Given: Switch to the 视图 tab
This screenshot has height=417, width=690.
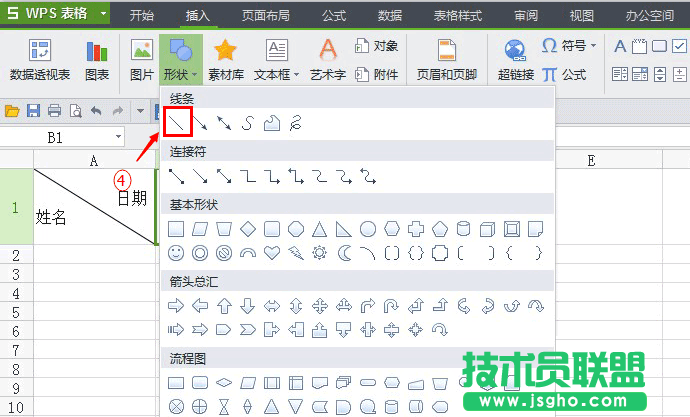Looking at the screenshot, I should pyautogui.click(x=582, y=16).
